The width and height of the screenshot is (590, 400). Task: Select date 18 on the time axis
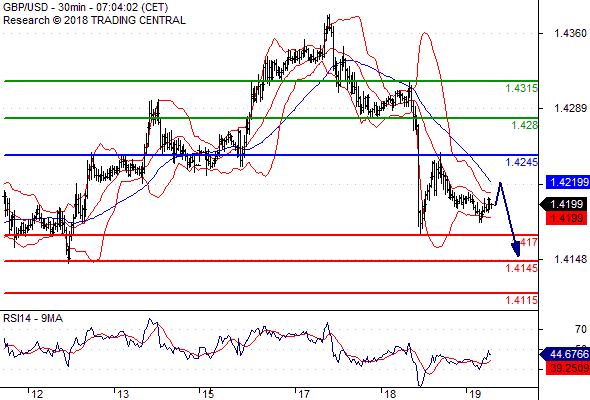[390, 394]
